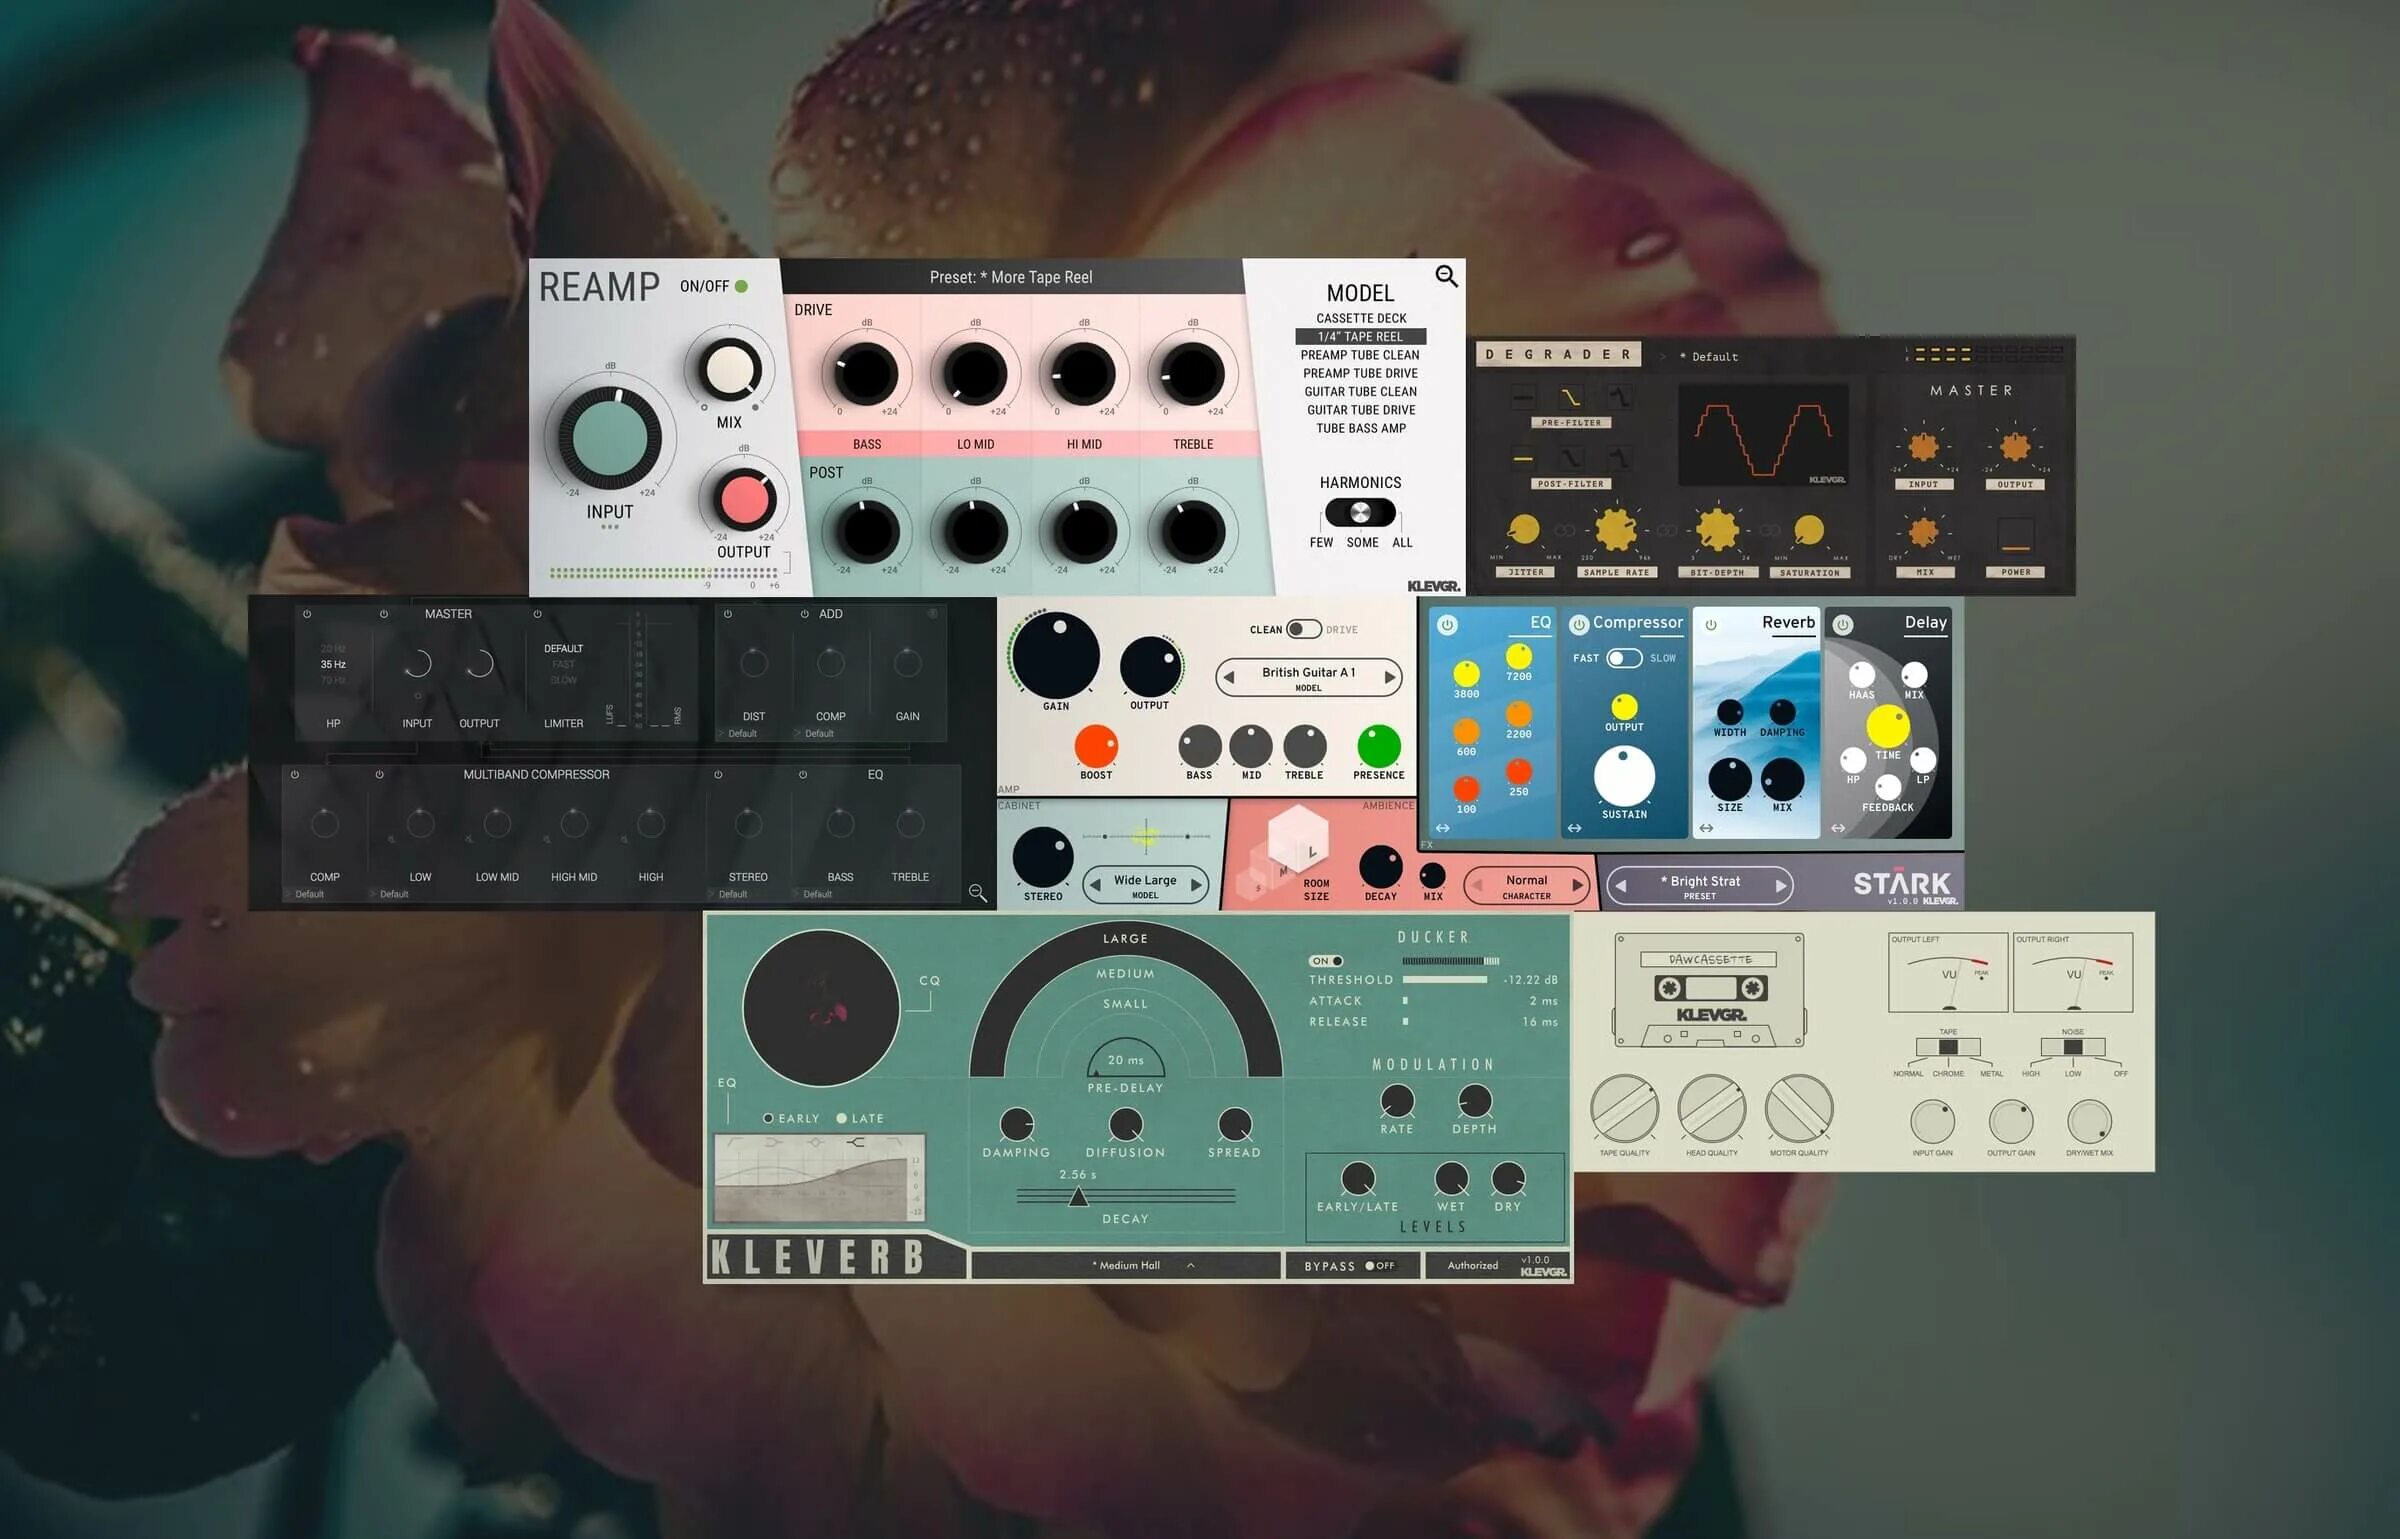This screenshot has height=1539, width=2400.
Task: Select Degrader pre-filter low-pass shape
Action: (1571, 398)
